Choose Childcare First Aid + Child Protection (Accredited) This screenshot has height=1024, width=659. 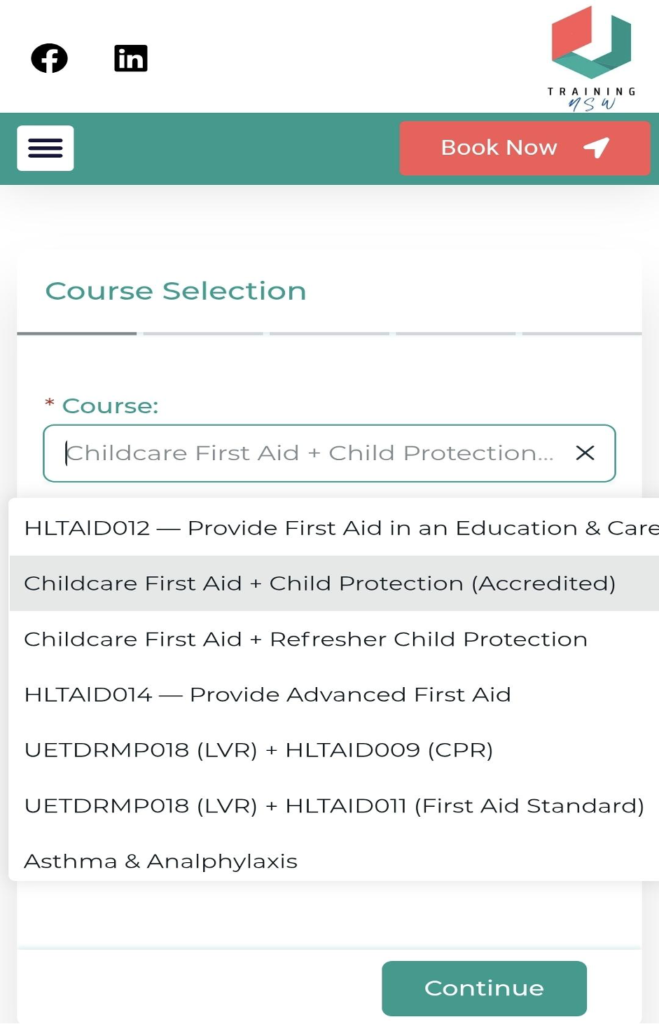pos(320,583)
